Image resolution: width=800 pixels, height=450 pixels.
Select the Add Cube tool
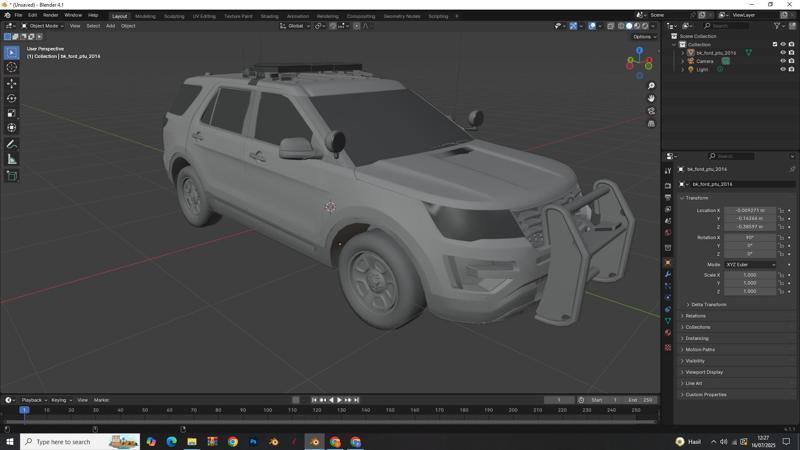tap(11, 177)
